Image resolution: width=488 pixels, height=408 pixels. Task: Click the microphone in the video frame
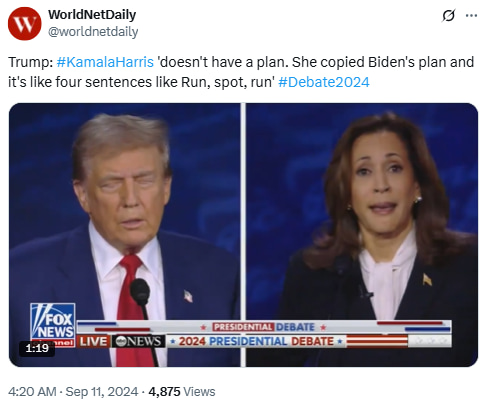click(140, 291)
